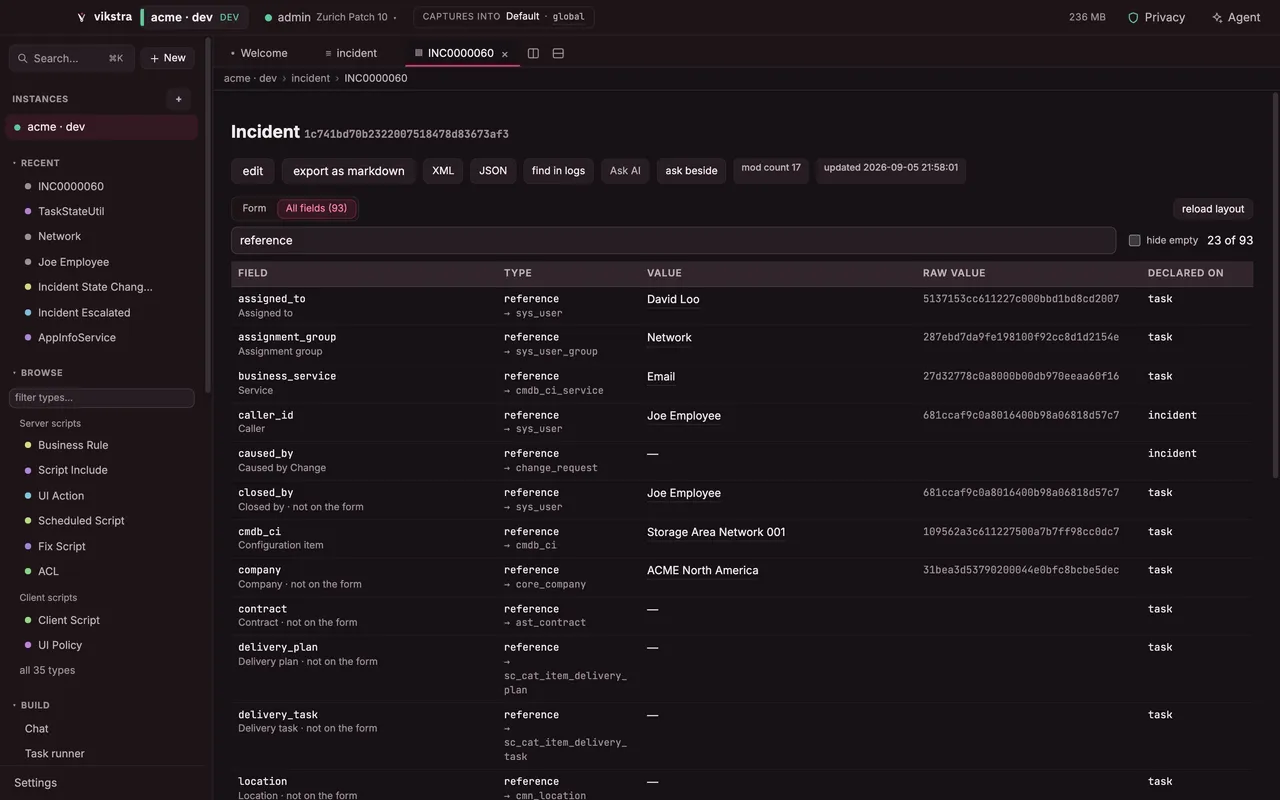Click the find in logs button

point(558,171)
